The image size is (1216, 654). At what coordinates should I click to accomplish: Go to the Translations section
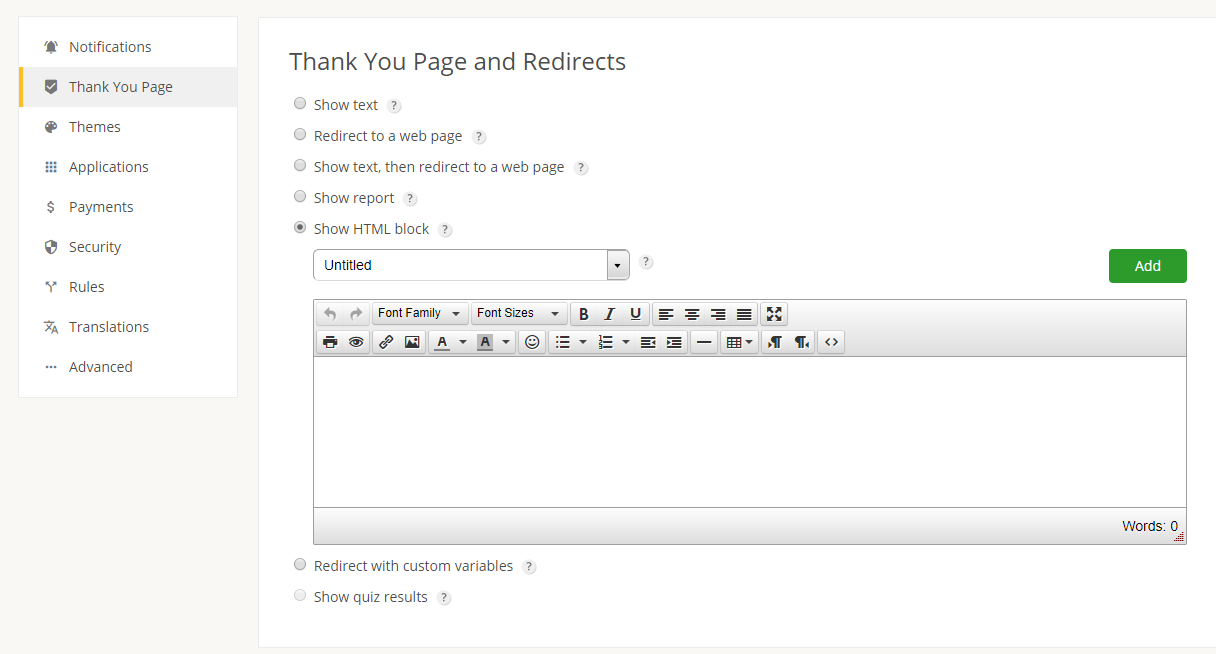point(128,327)
